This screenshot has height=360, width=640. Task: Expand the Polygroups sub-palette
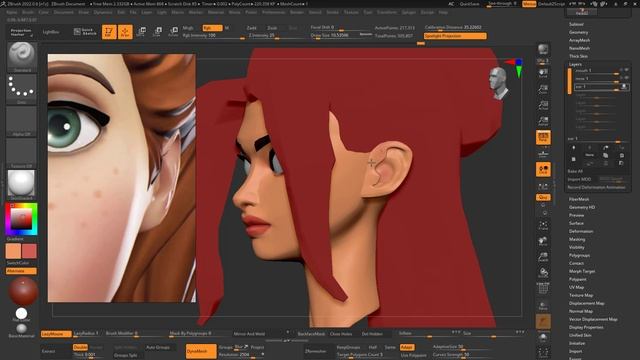pos(580,255)
